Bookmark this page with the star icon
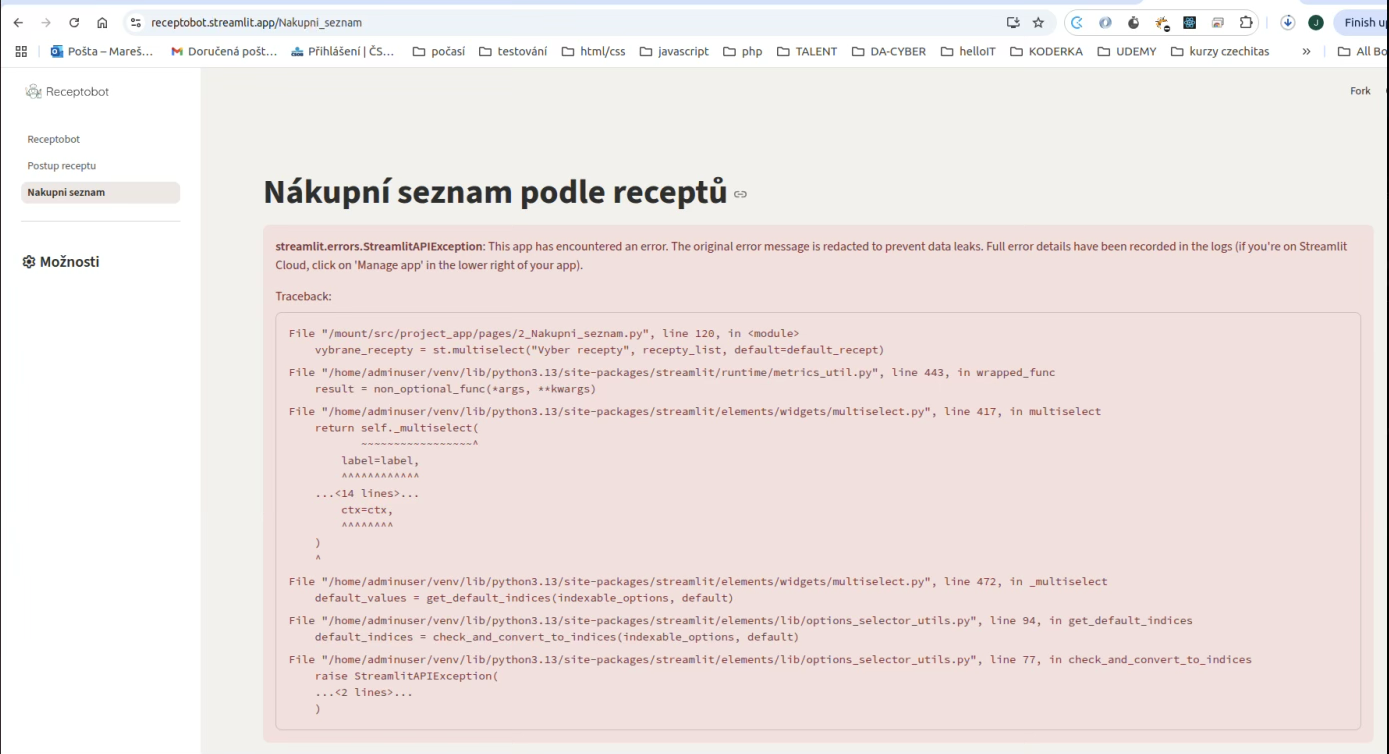 (x=1038, y=22)
